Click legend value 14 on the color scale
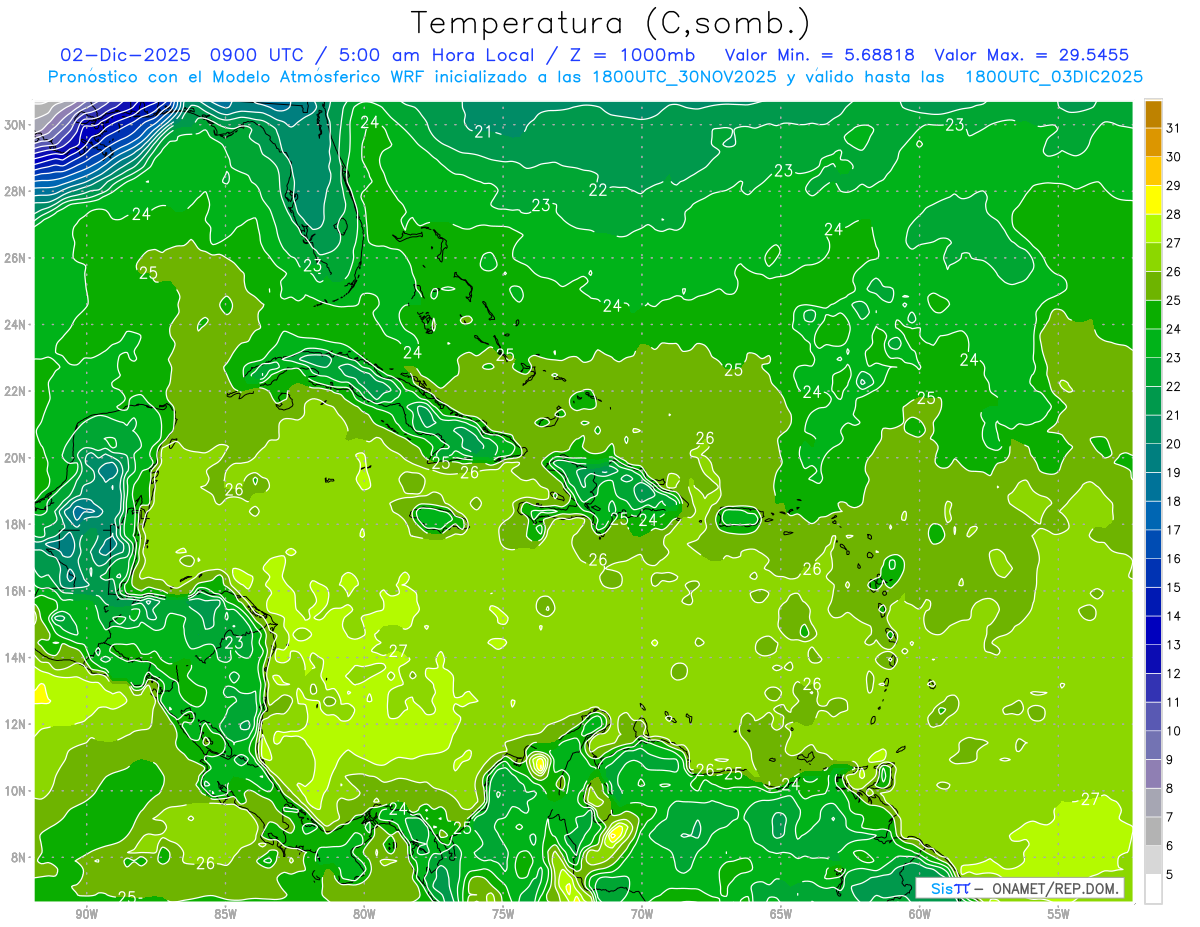 pyautogui.click(x=1173, y=616)
